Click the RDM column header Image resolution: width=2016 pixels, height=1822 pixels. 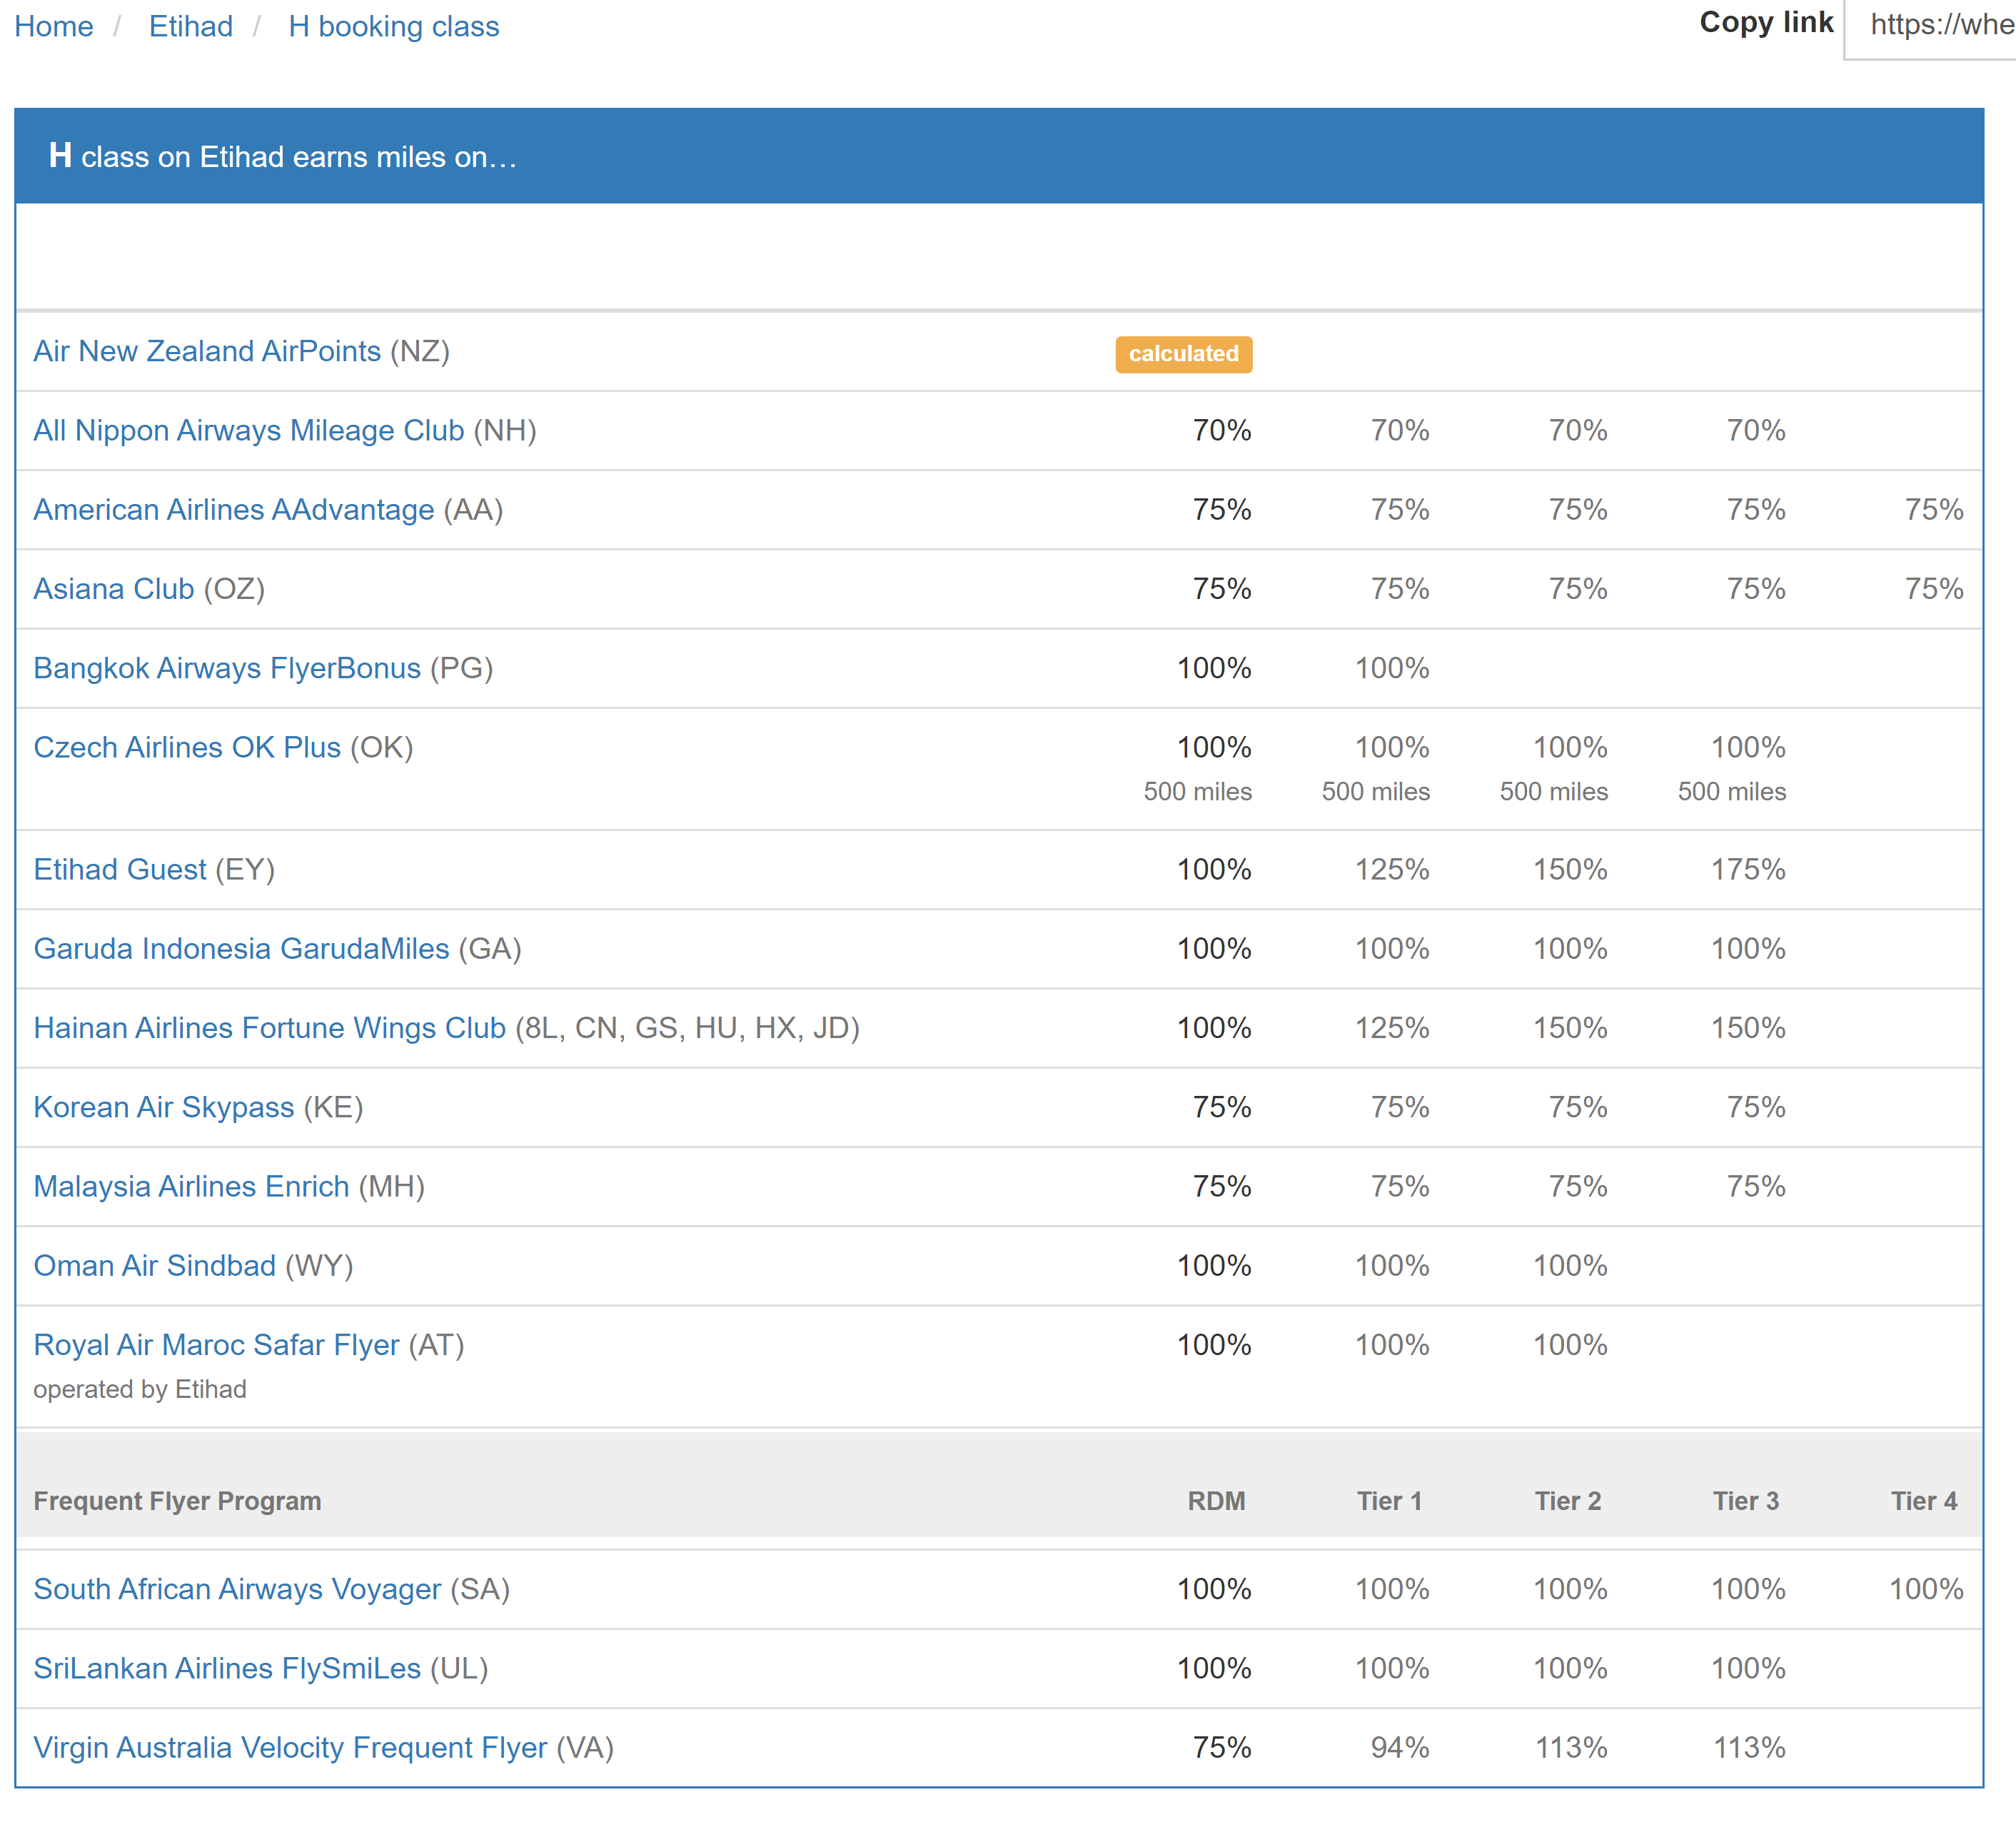pyautogui.click(x=1216, y=1501)
